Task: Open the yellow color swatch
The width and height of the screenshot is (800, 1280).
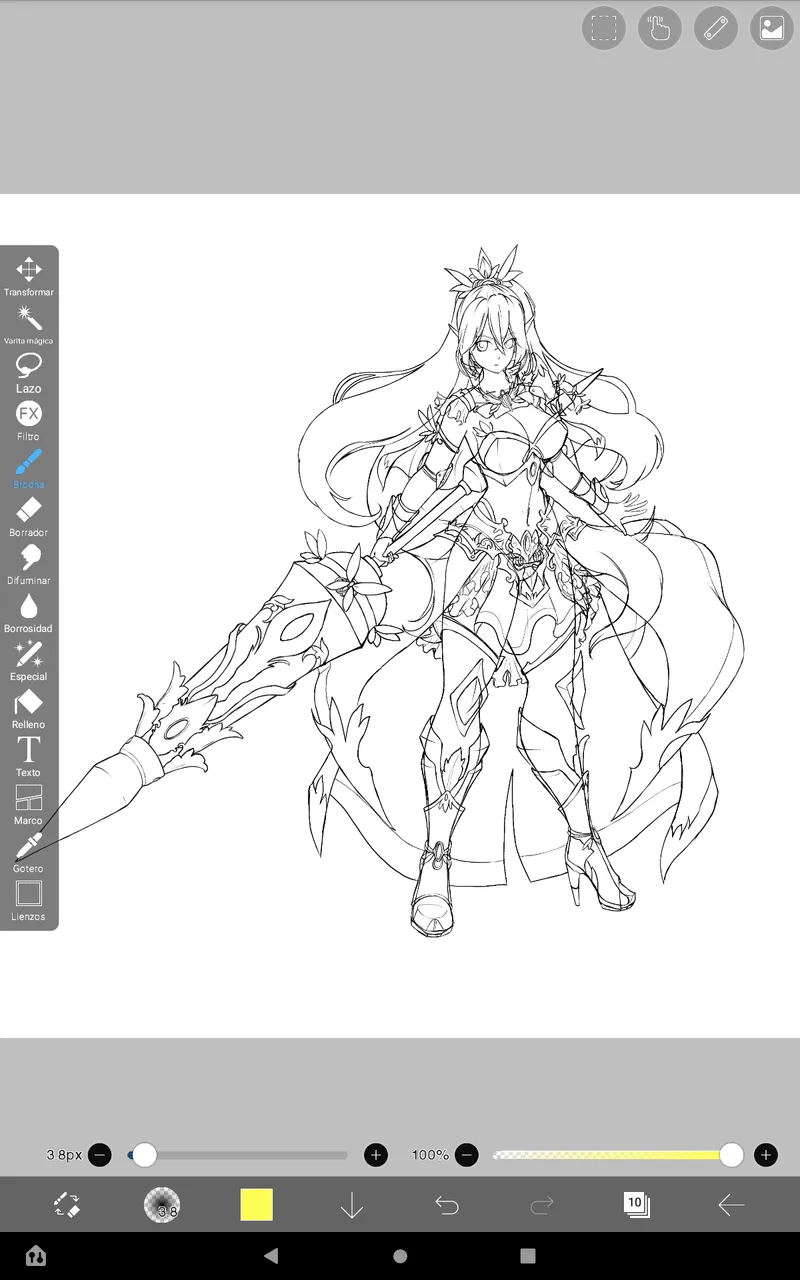Action: click(x=257, y=1205)
